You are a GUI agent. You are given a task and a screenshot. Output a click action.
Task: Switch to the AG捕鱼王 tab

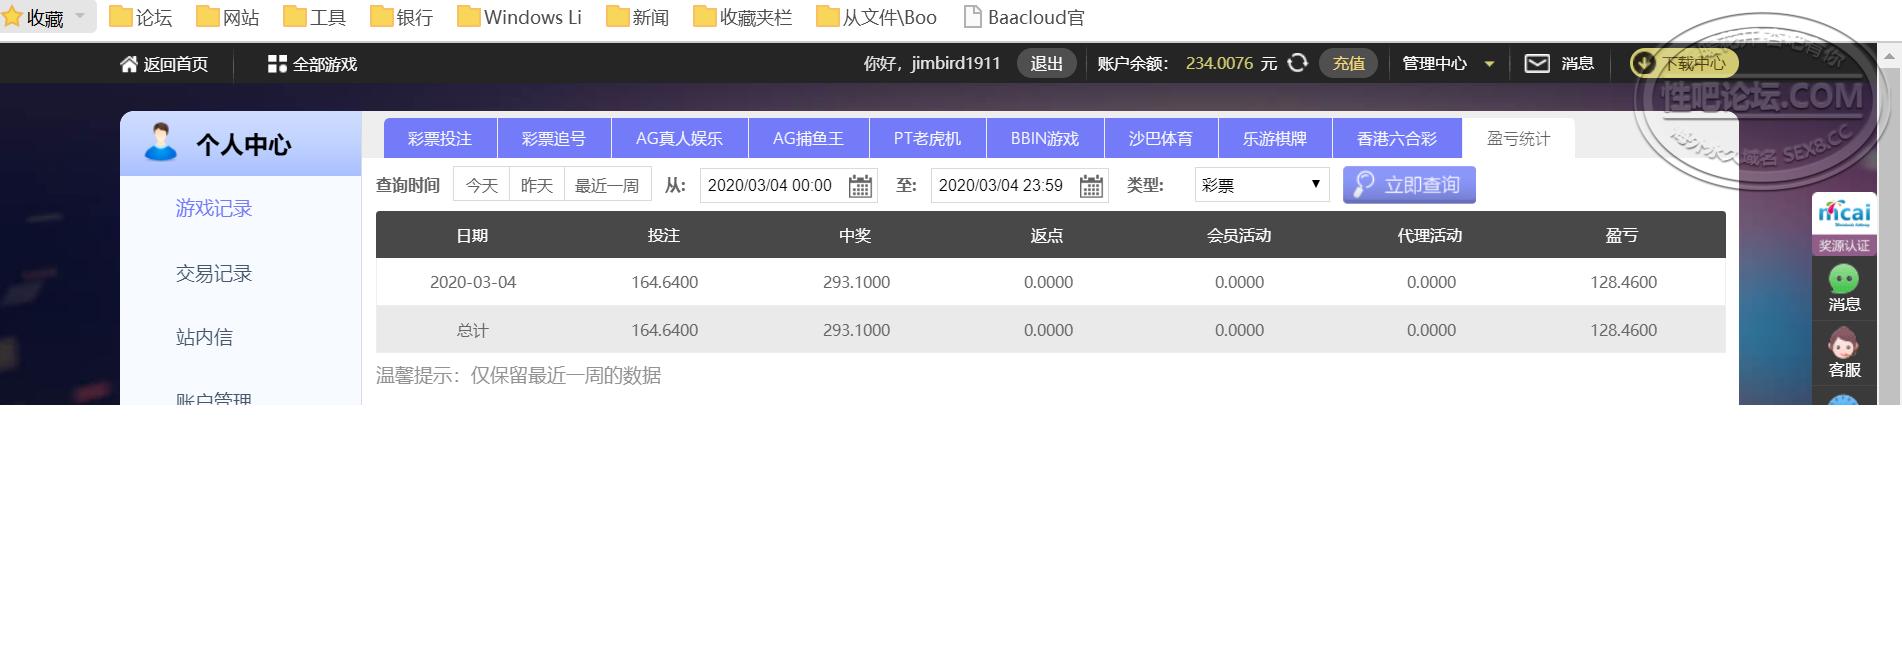click(x=808, y=138)
